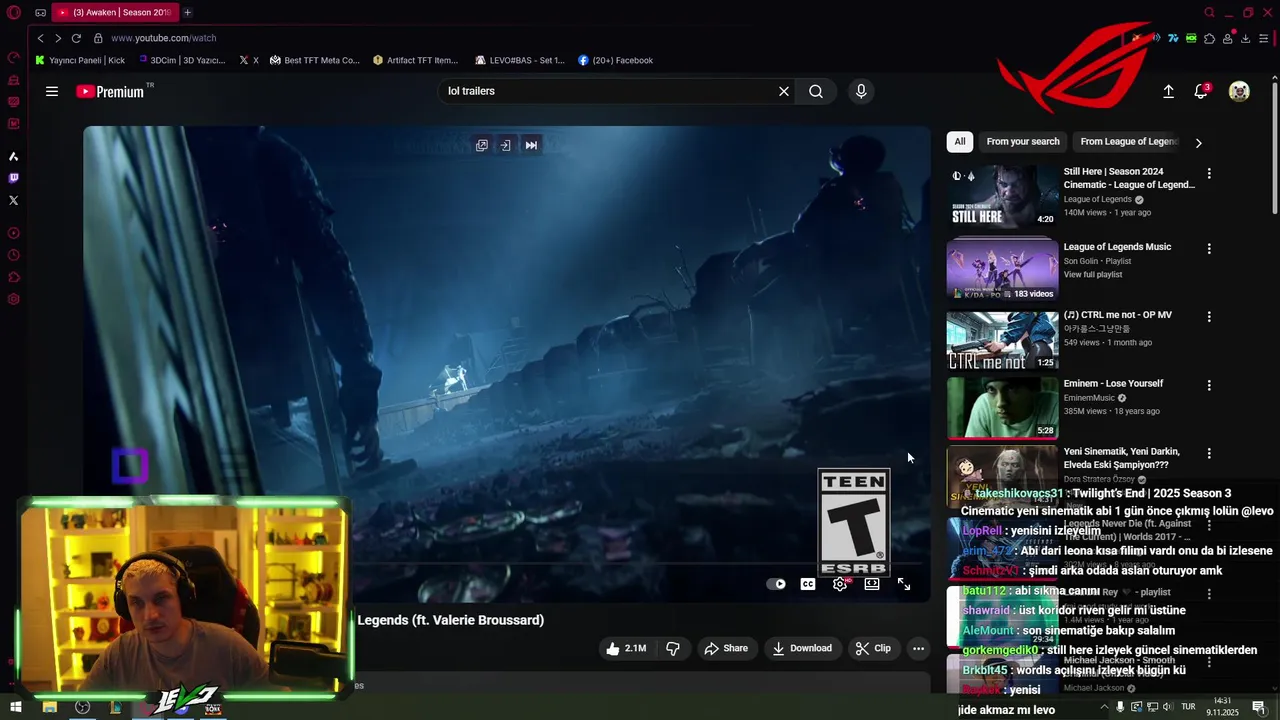This screenshot has width=1280, height=720.
Task: Open File Explorer from taskbar
Action: tap(49, 708)
